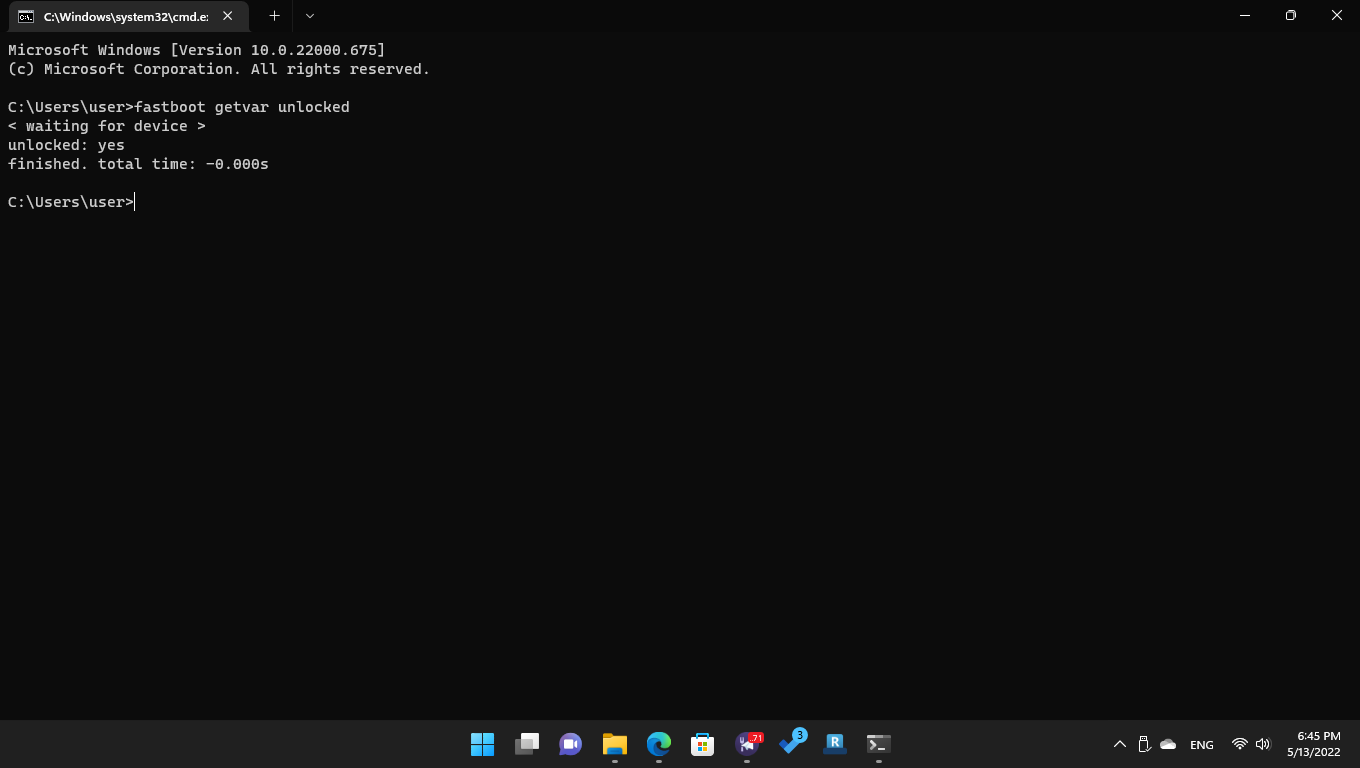Open the blue R app in taskbar
This screenshot has width=1360, height=768.
[835, 744]
